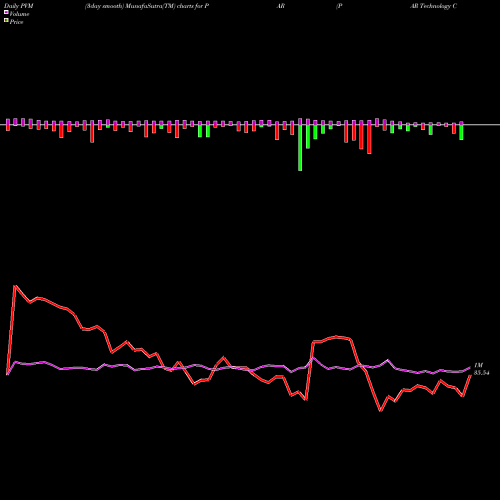Click the 85.54 price value label
The image size is (500, 500).
coord(481,373)
